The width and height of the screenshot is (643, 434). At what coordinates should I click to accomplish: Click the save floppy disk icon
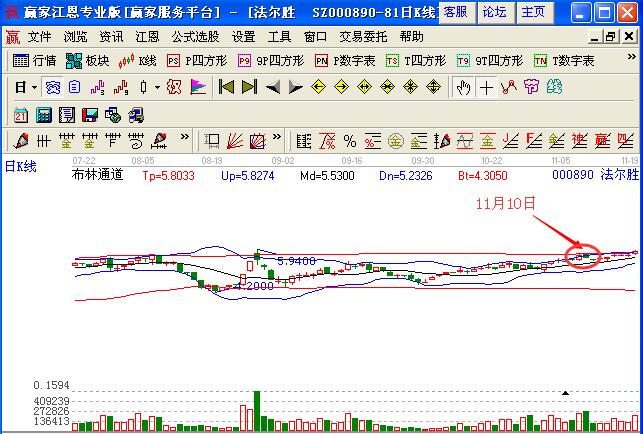tap(88, 114)
